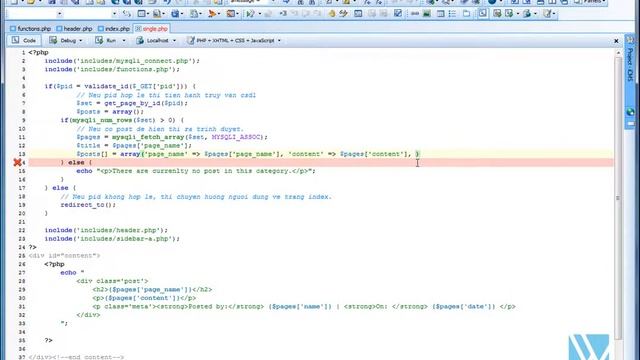Click the <div id="content"> line
The width and height of the screenshot is (640, 360).
[64, 256]
